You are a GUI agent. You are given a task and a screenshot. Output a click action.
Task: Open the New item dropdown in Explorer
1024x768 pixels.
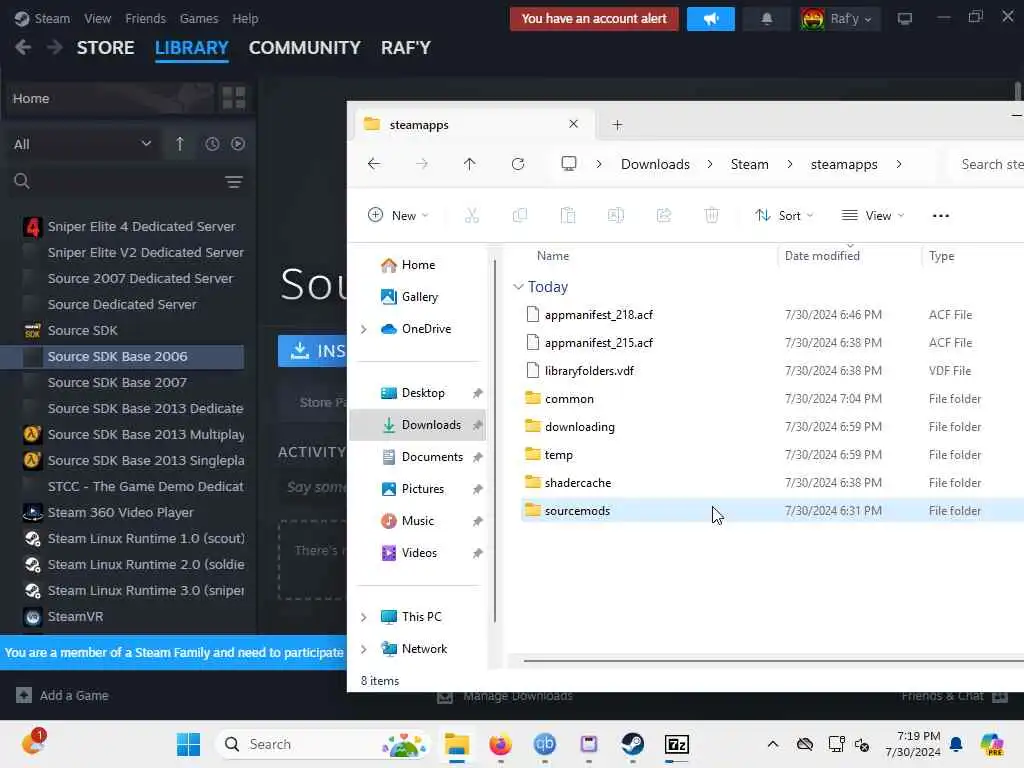click(x=398, y=216)
